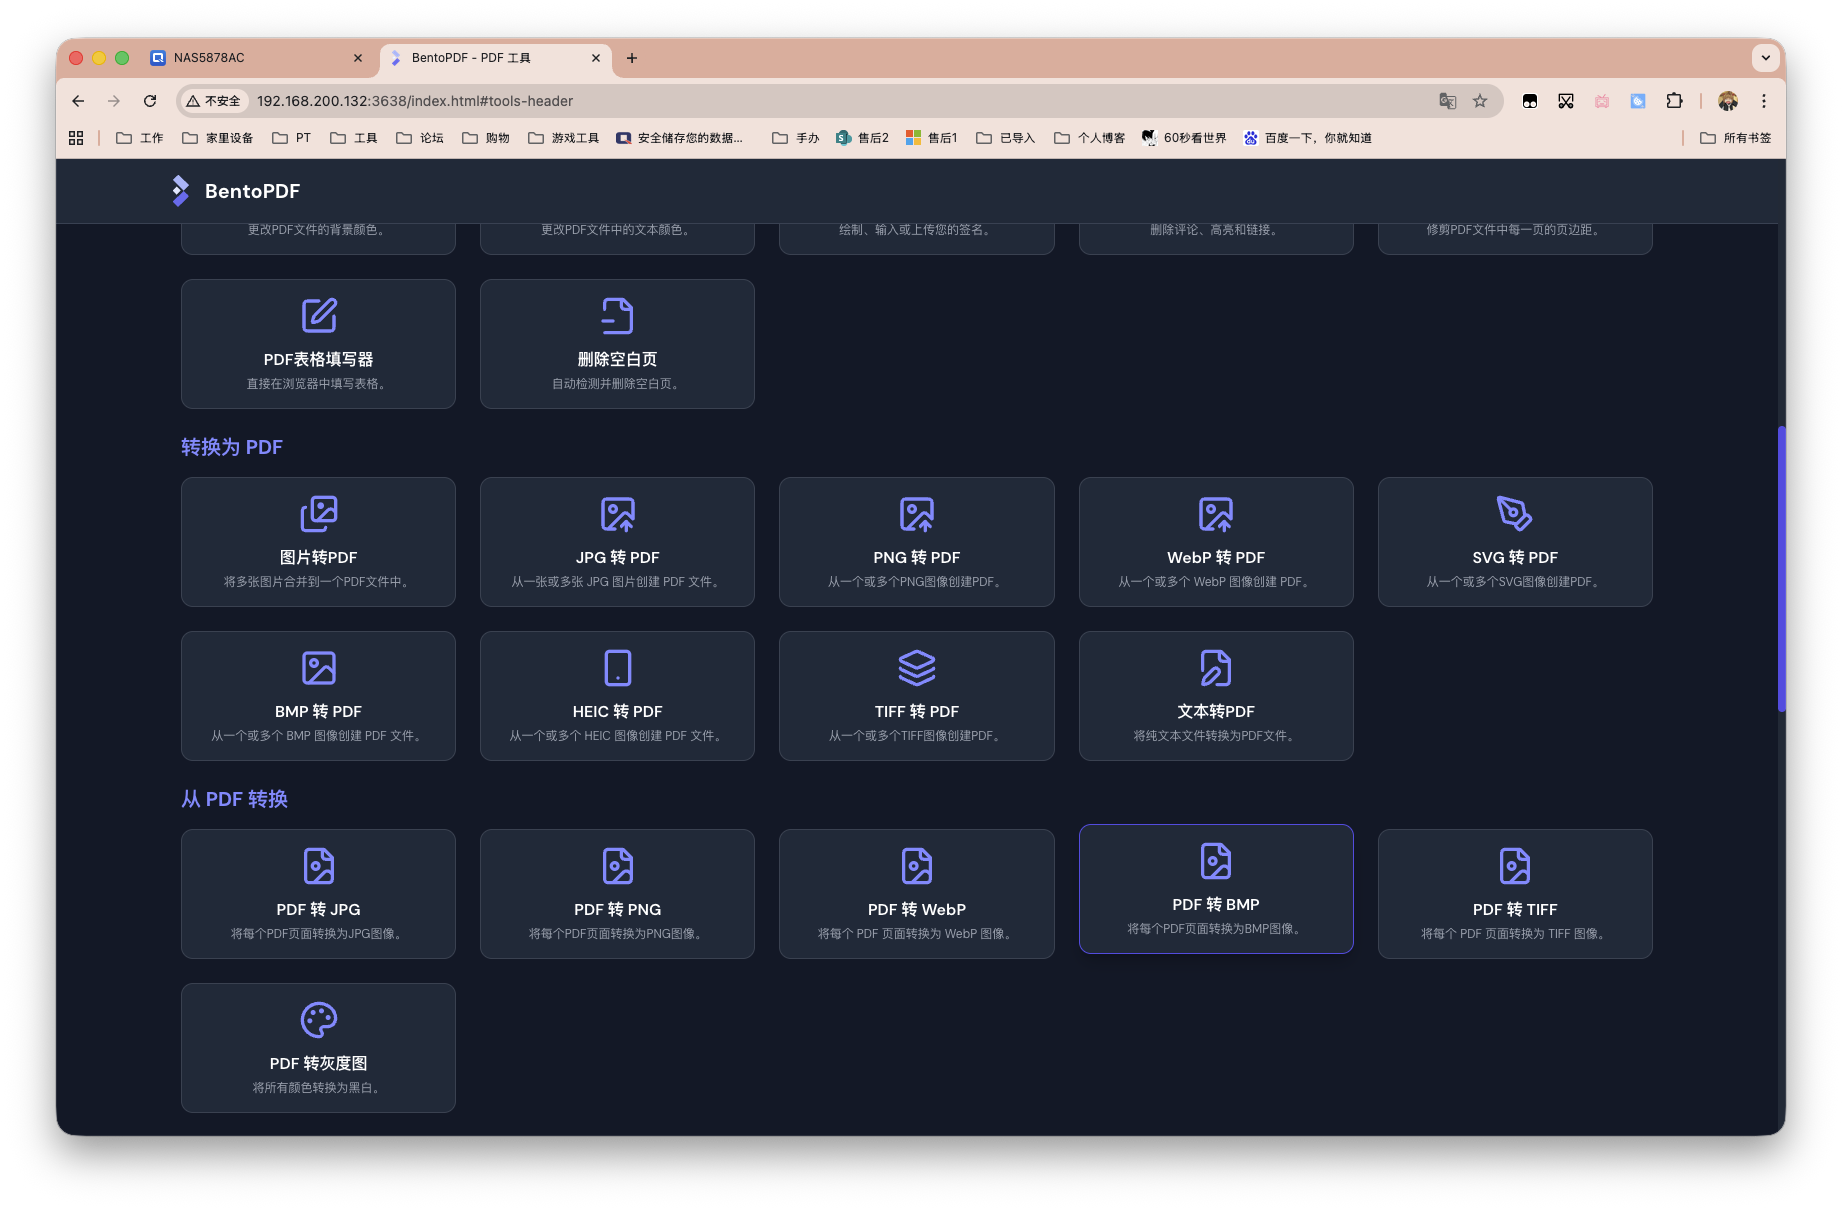The width and height of the screenshot is (1842, 1210).
Task: Open the 文本转PDF text file icon
Action: [x=1215, y=668]
